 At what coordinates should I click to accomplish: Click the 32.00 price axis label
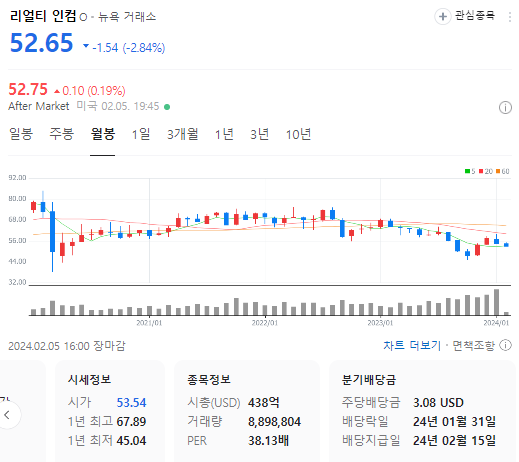pos(17,282)
